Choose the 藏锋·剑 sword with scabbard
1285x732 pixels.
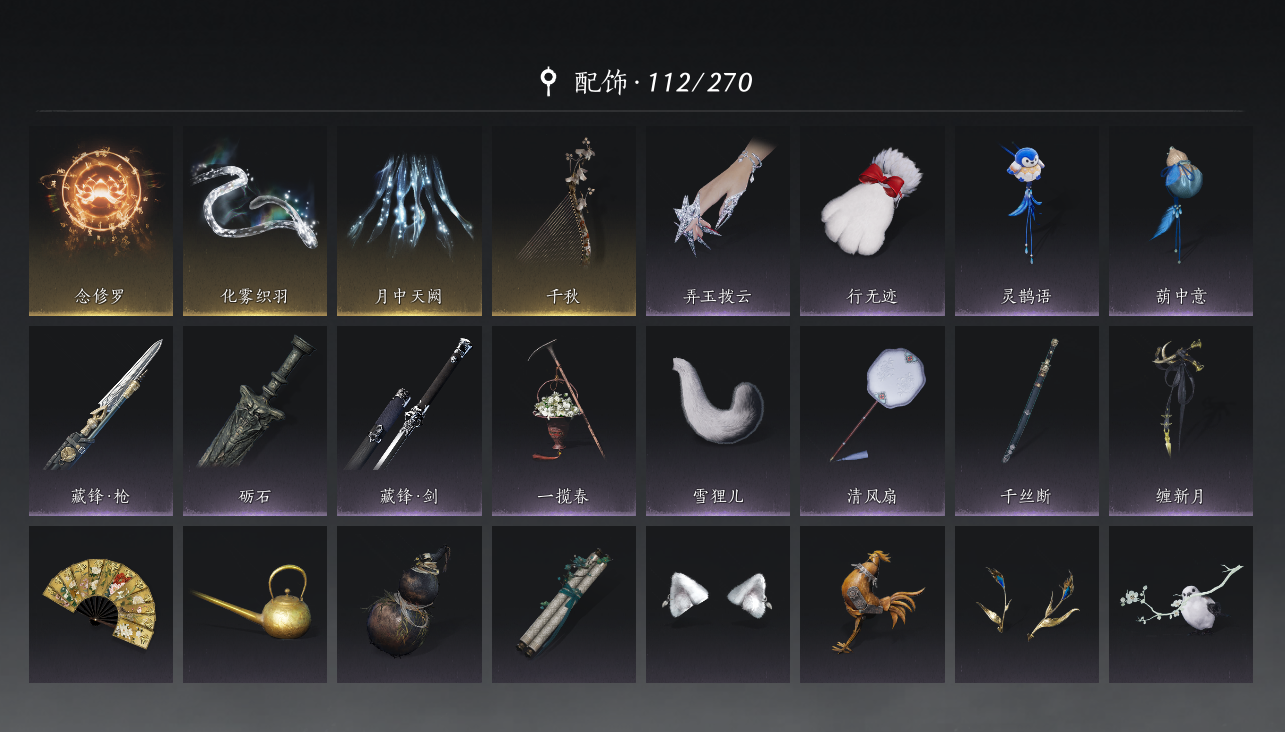coord(409,421)
